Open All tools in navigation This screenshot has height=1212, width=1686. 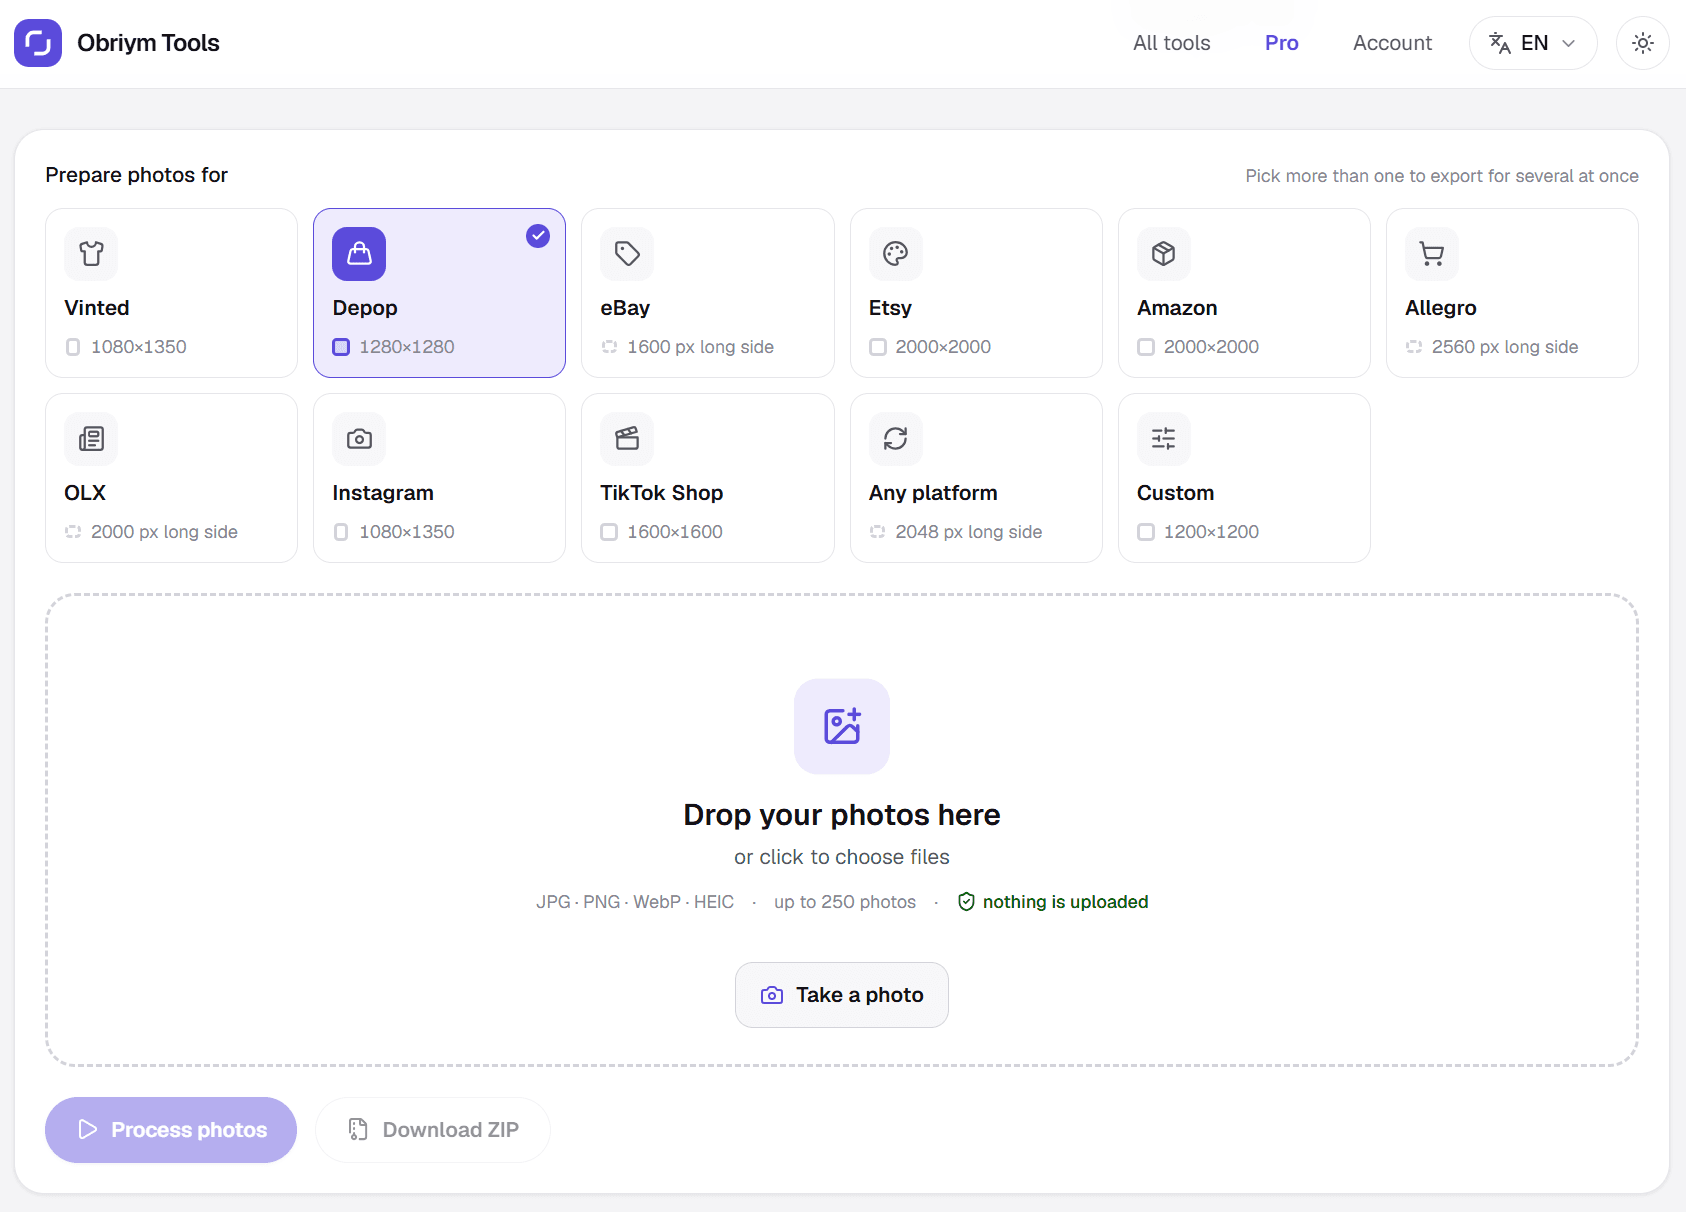click(x=1172, y=43)
